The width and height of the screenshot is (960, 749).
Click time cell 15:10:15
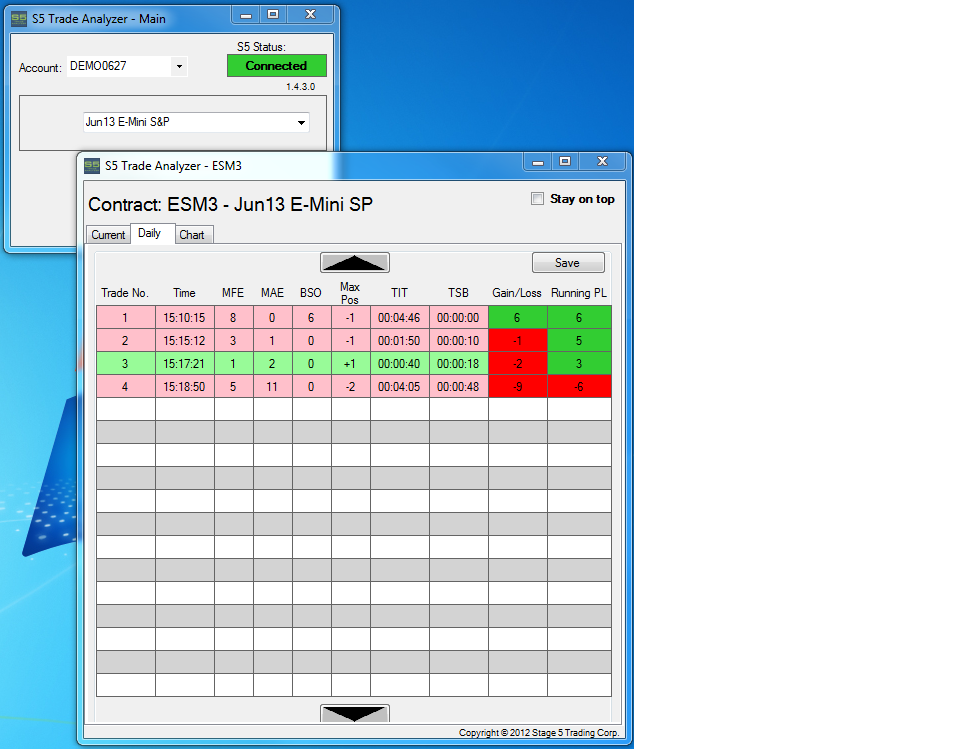click(184, 318)
